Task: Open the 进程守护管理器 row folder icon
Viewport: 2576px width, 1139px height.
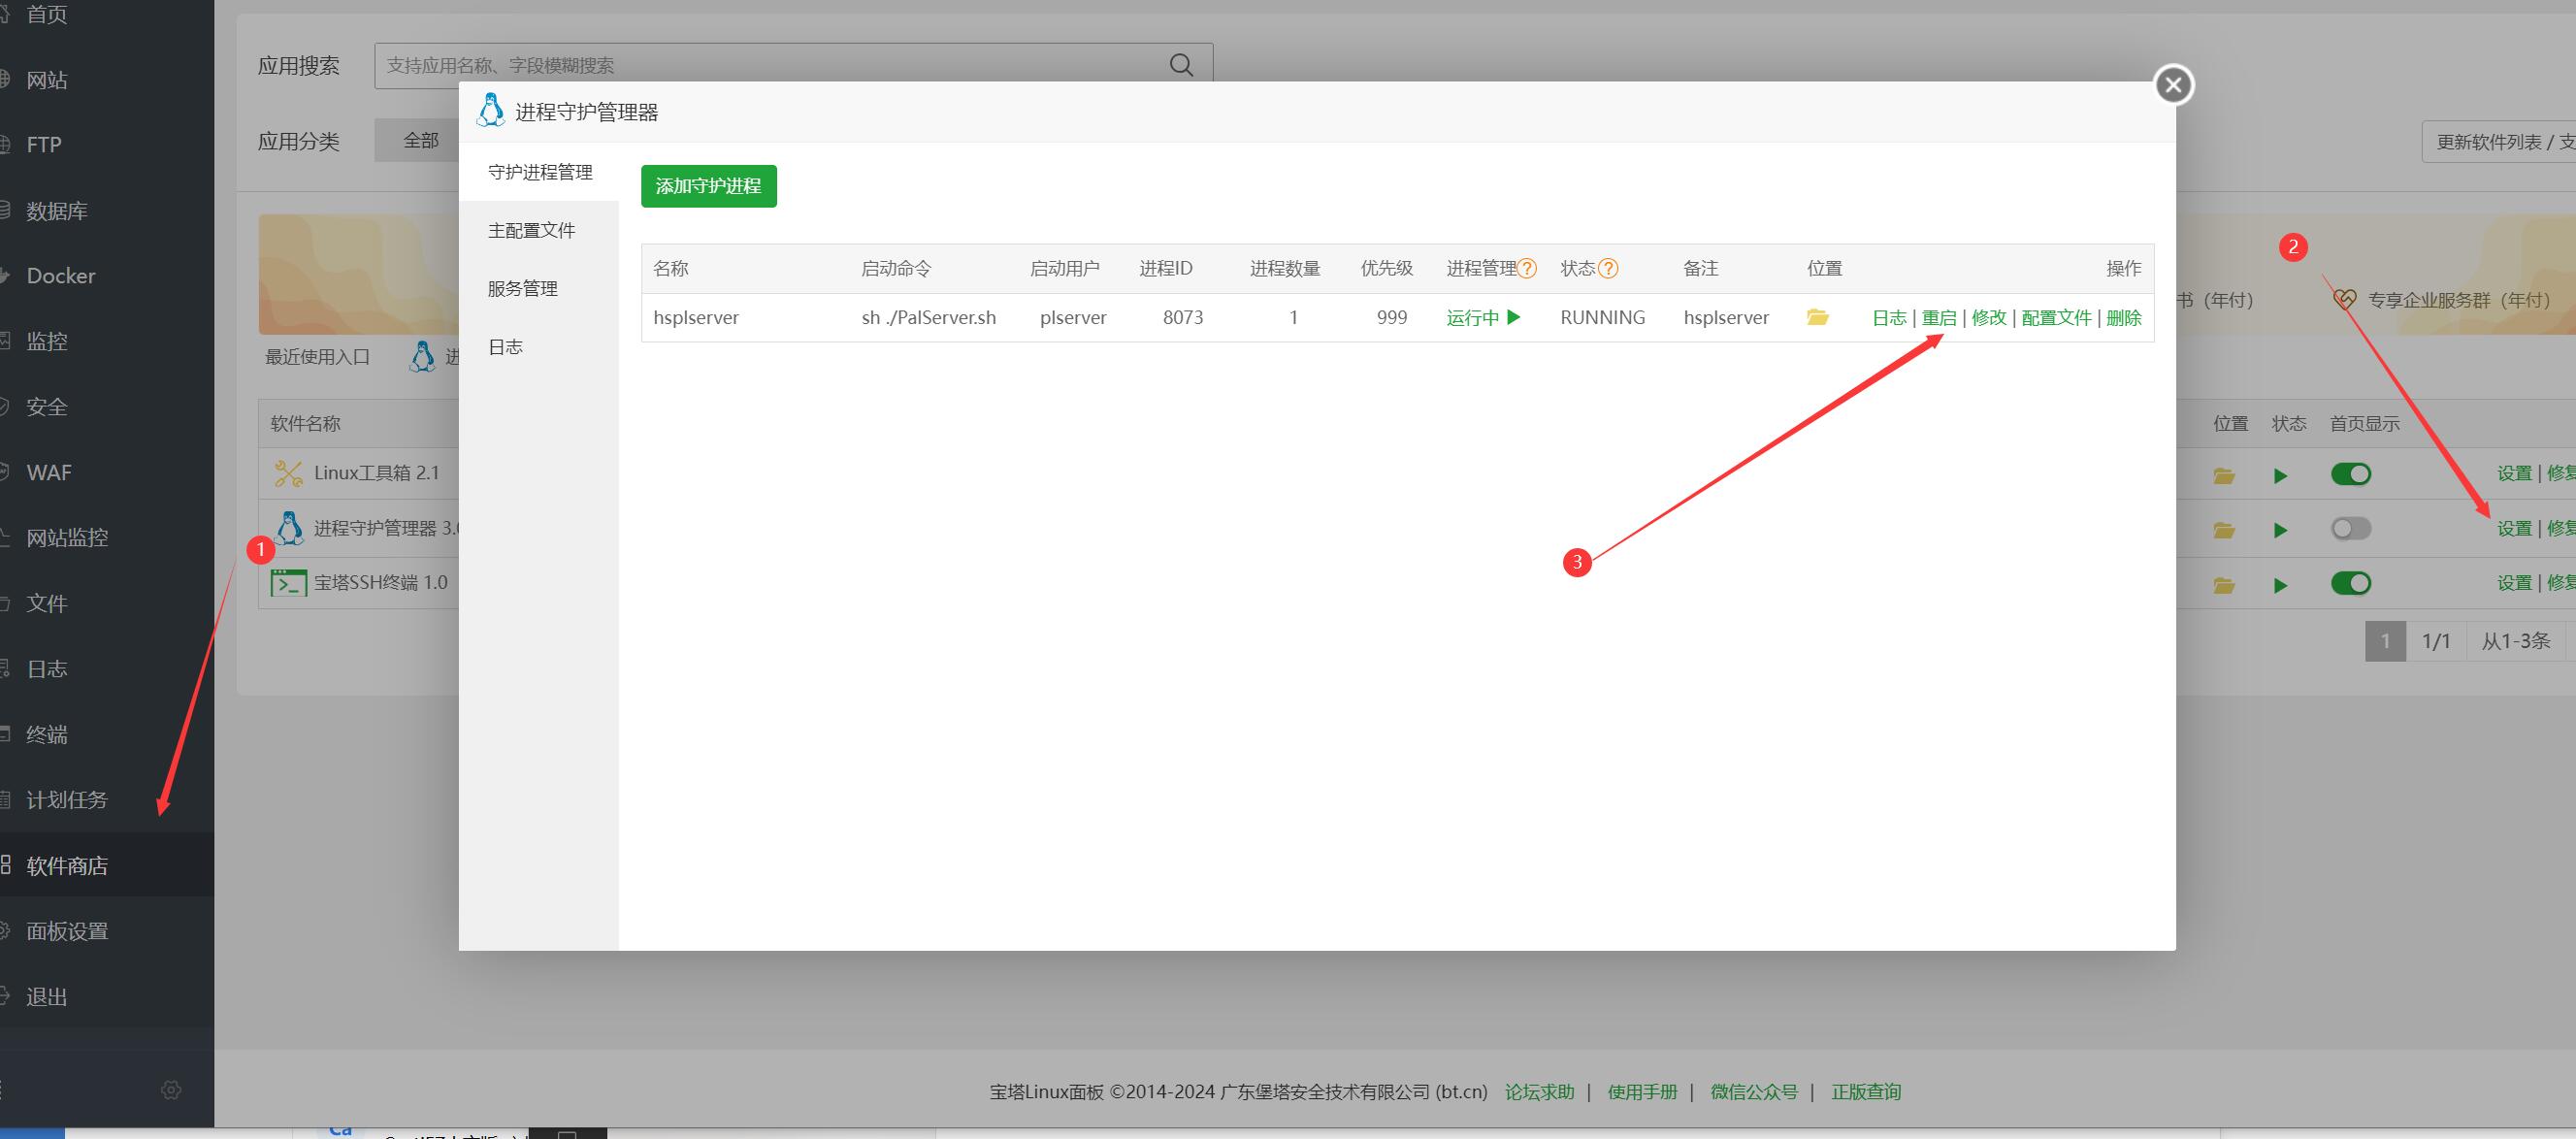Action: point(2224,530)
